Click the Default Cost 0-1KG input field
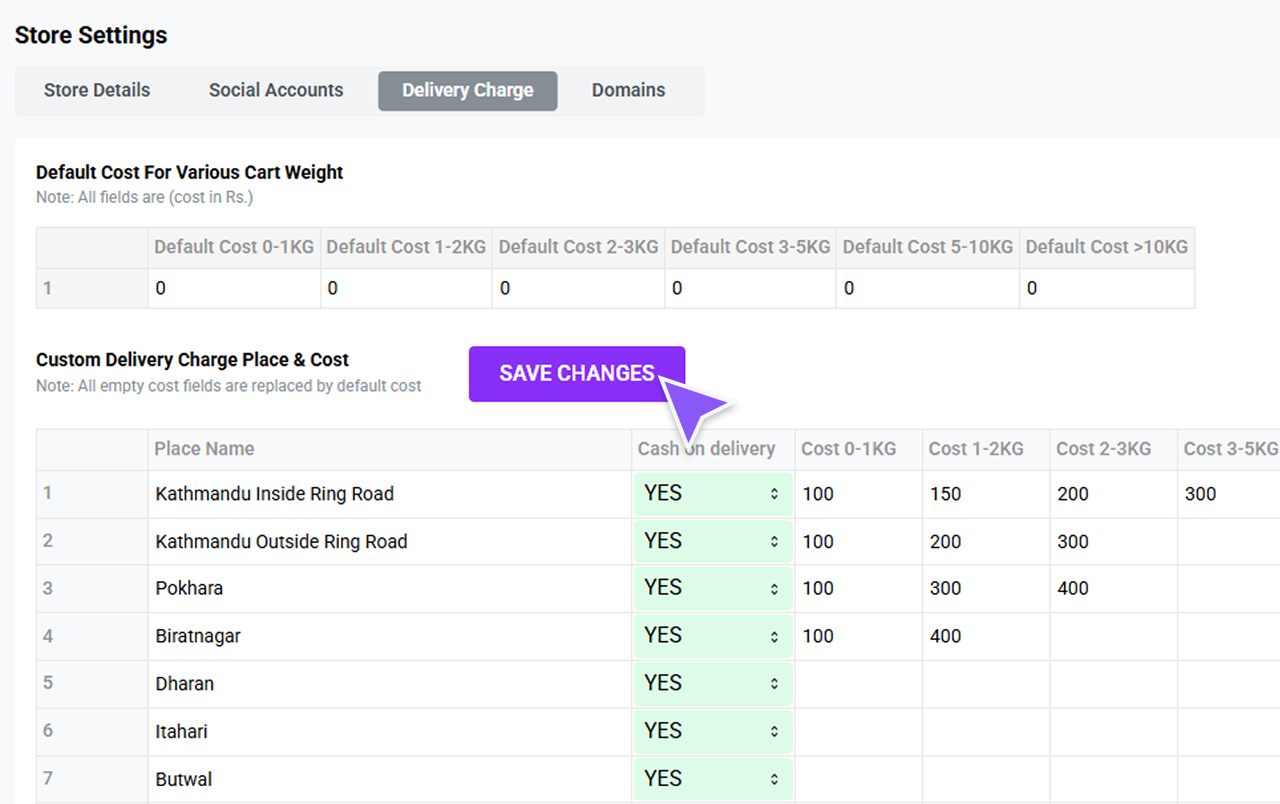The width and height of the screenshot is (1280, 804). pyautogui.click(x=234, y=288)
